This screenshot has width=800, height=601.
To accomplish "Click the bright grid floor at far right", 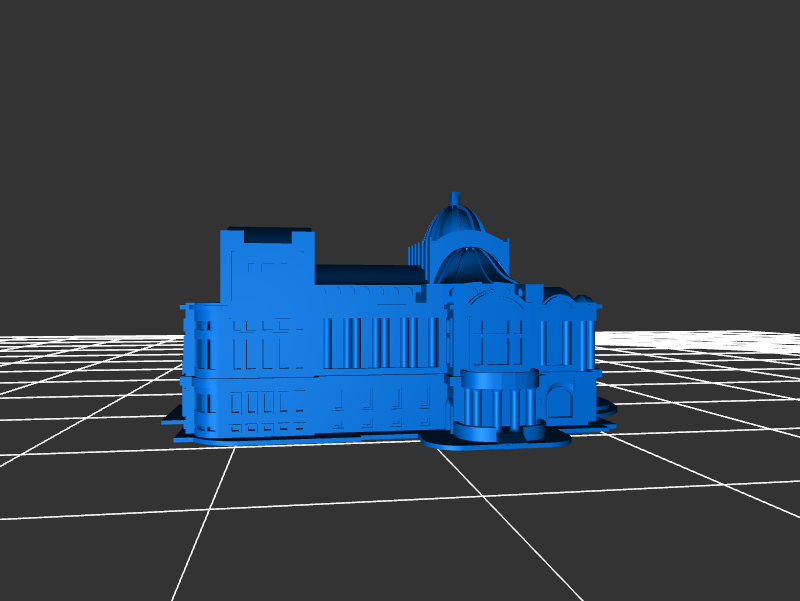I will pyautogui.click(x=720, y=342).
